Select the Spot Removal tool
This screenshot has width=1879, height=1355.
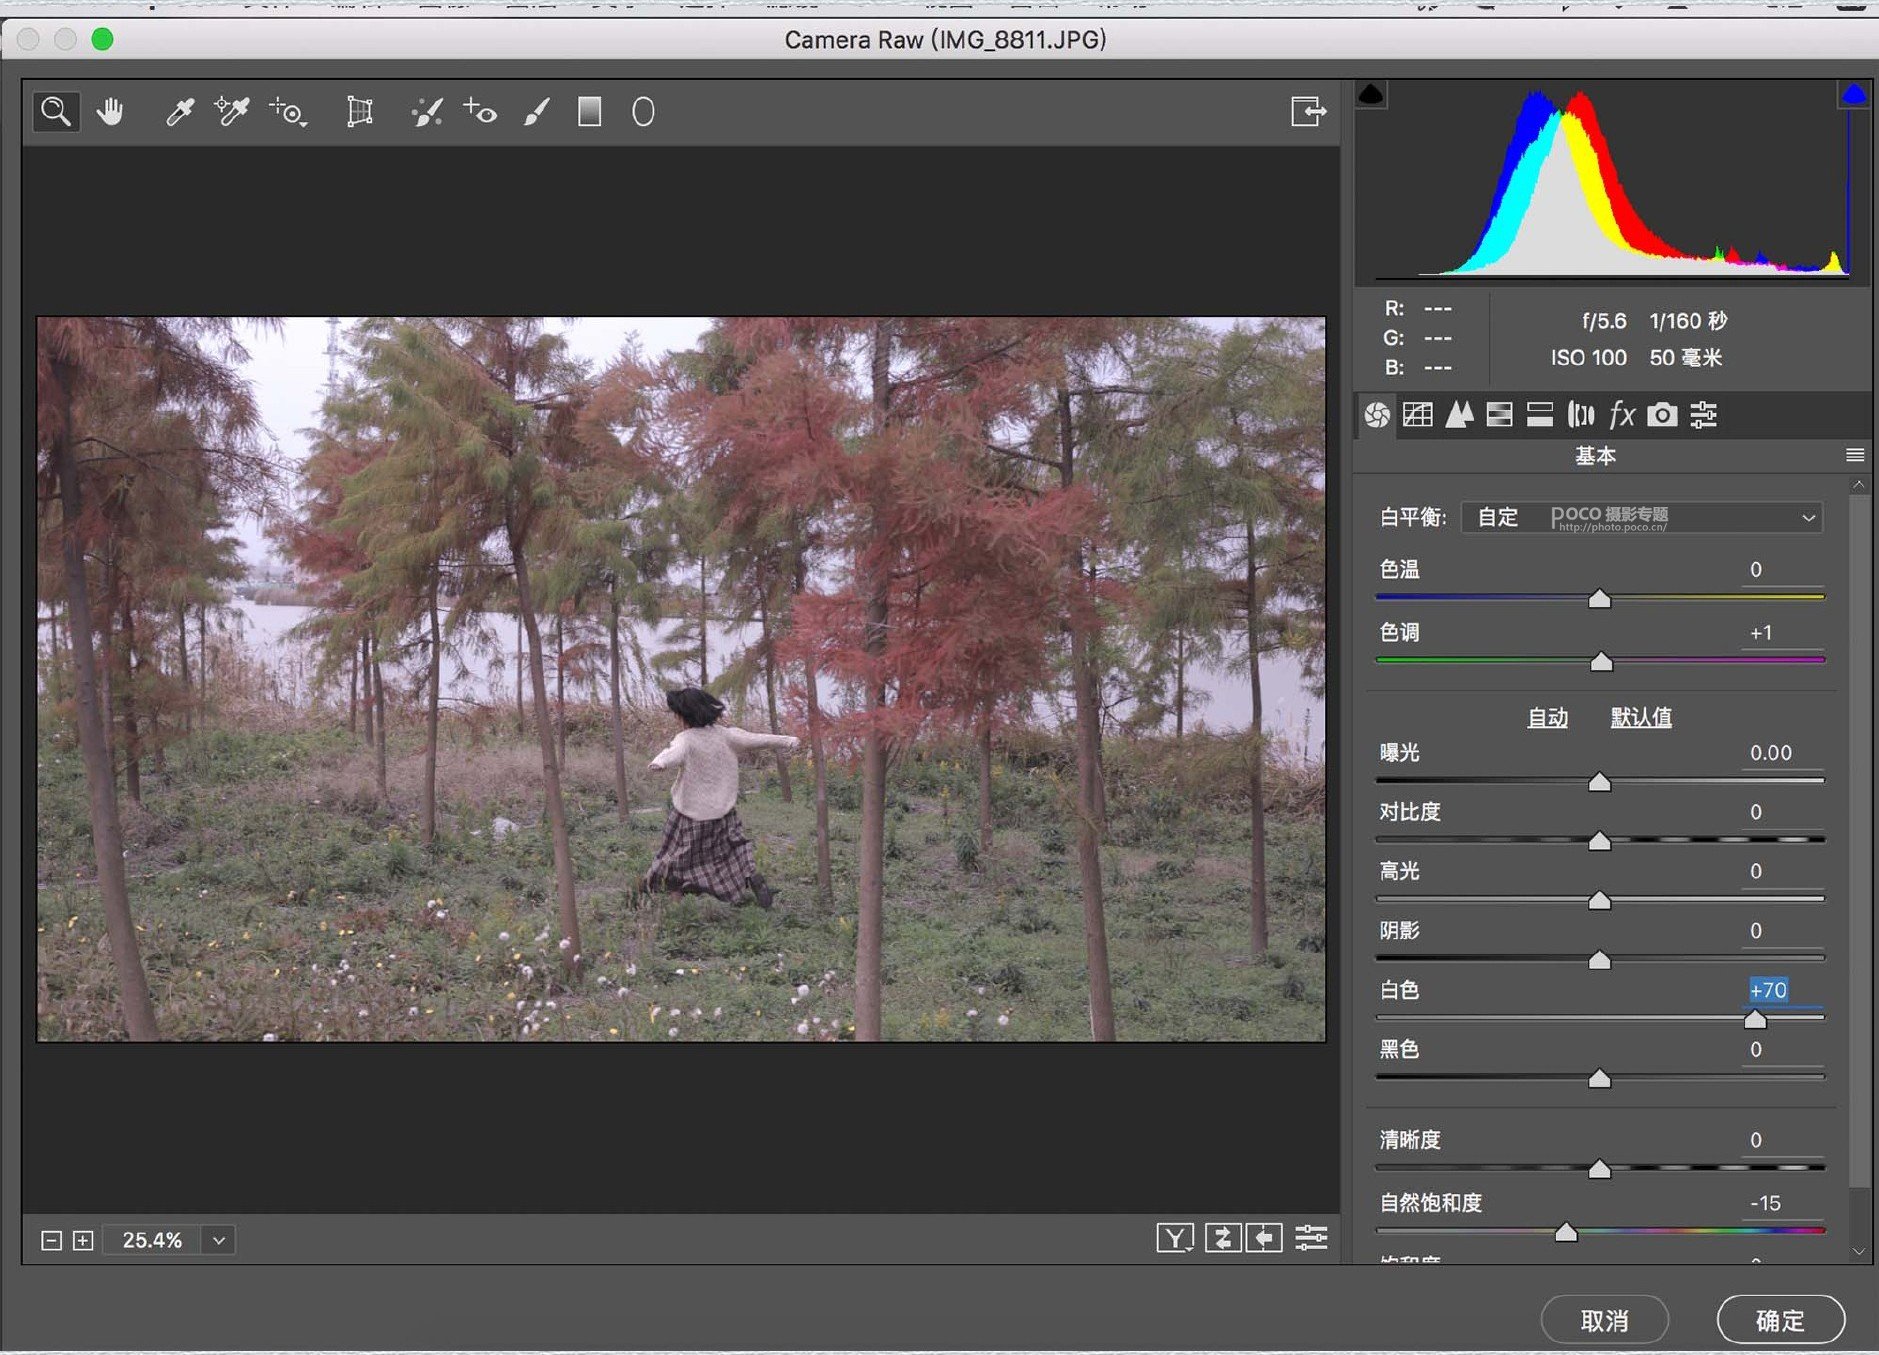tap(427, 112)
